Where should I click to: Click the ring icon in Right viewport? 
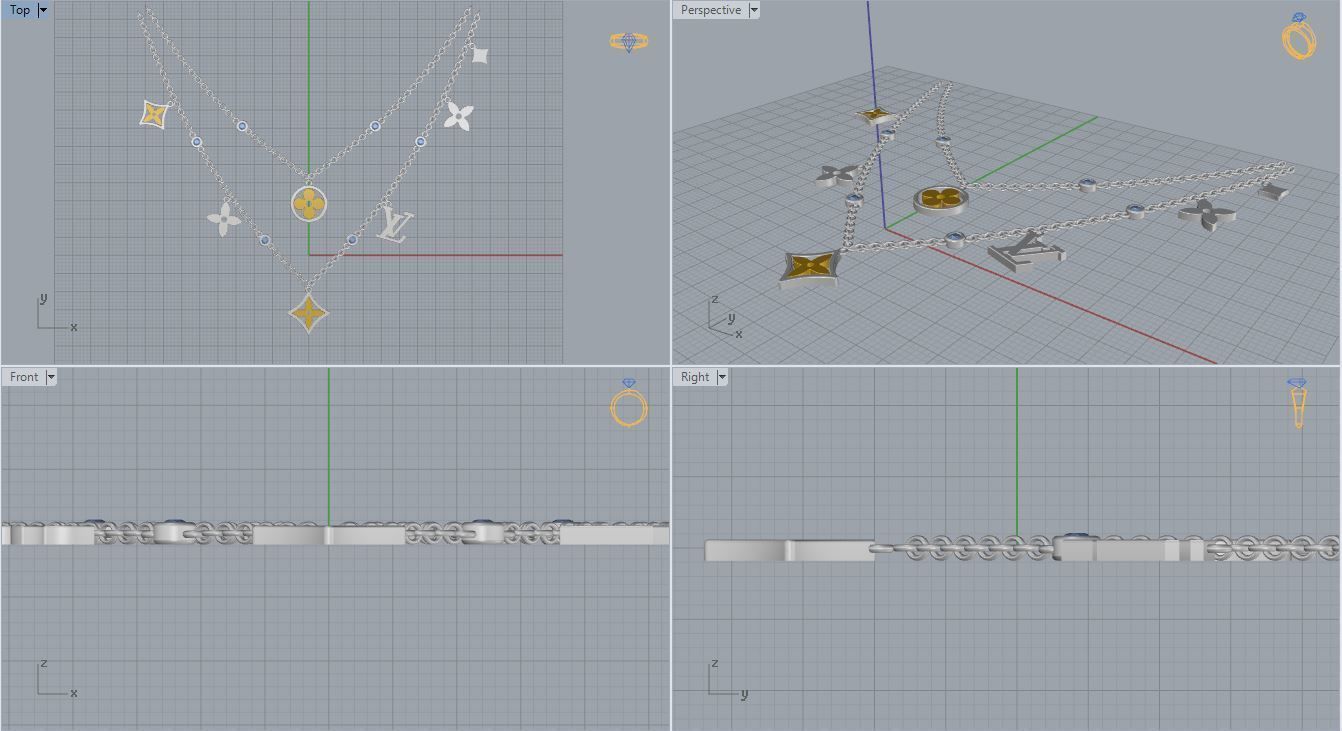[1297, 403]
